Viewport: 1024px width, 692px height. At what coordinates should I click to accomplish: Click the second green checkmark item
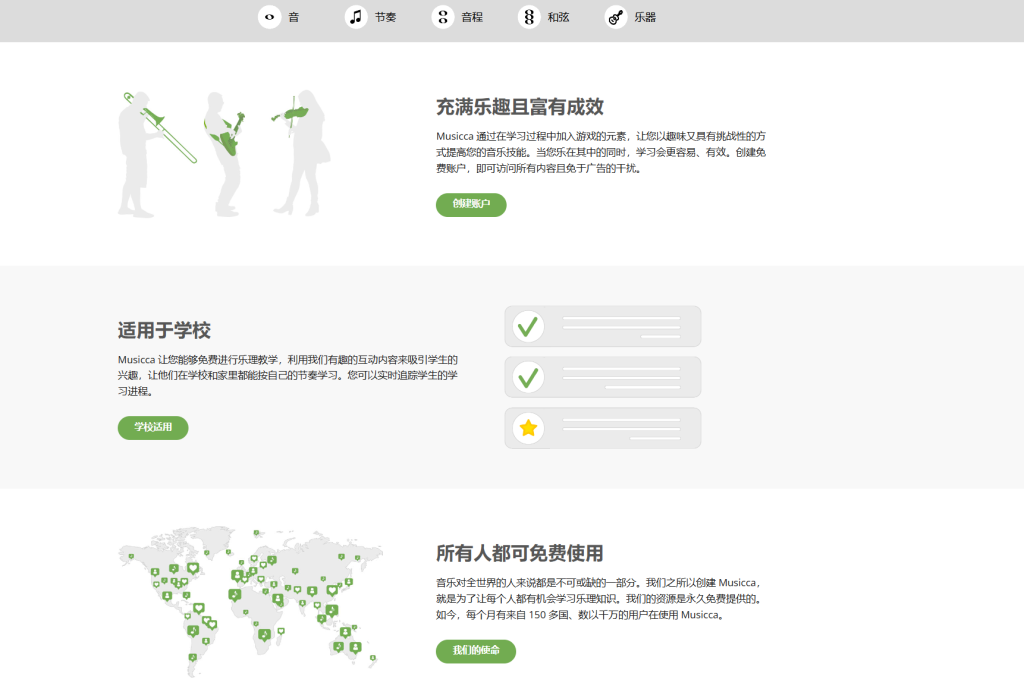pos(528,377)
